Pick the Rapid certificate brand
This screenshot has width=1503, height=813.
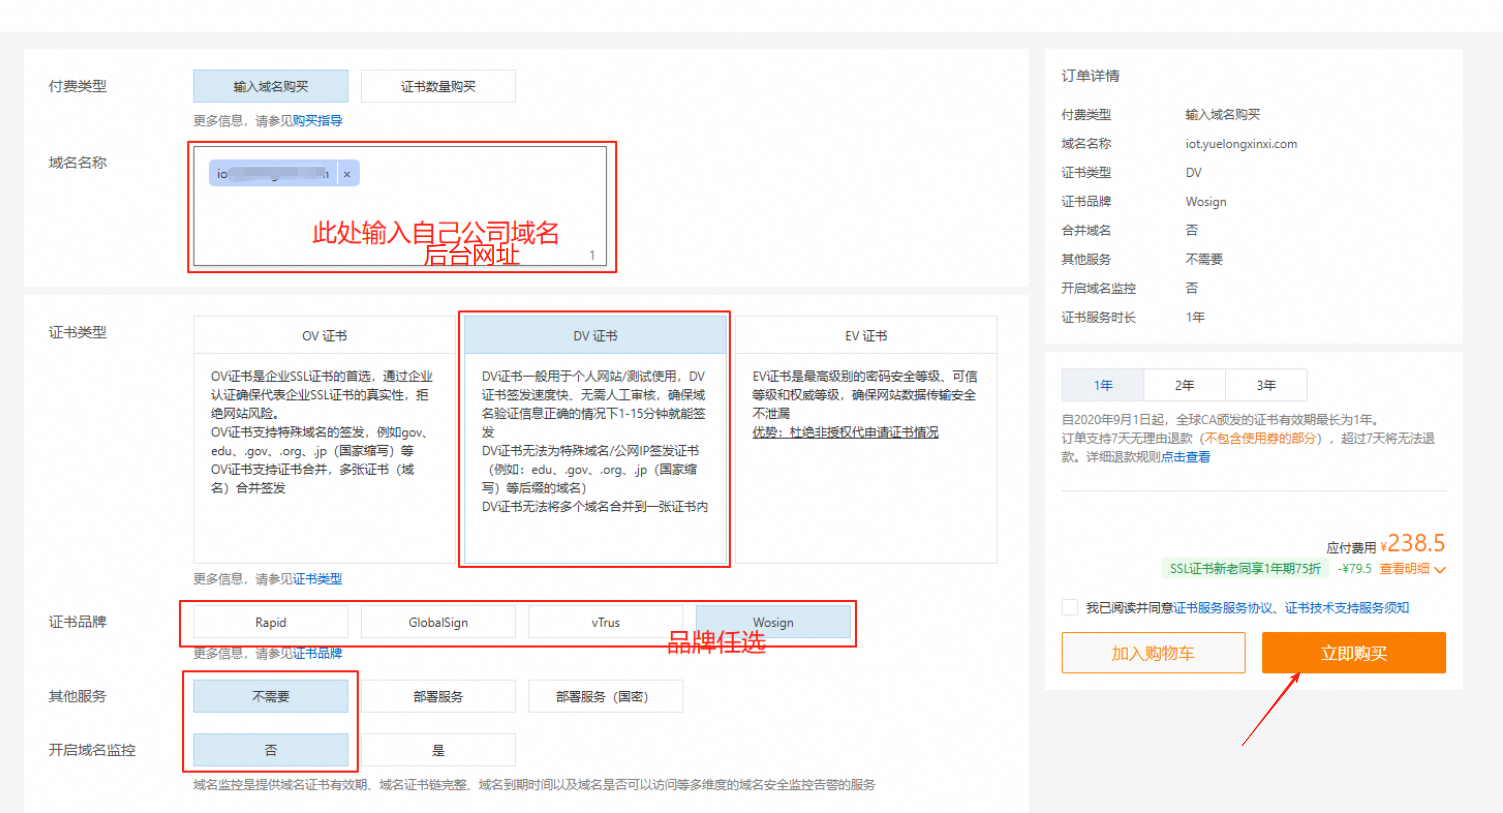point(271,622)
